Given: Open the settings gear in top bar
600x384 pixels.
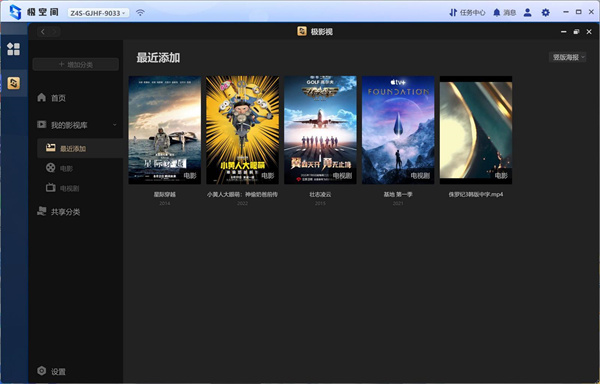Looking at the screenshot, I should point(545,13).
